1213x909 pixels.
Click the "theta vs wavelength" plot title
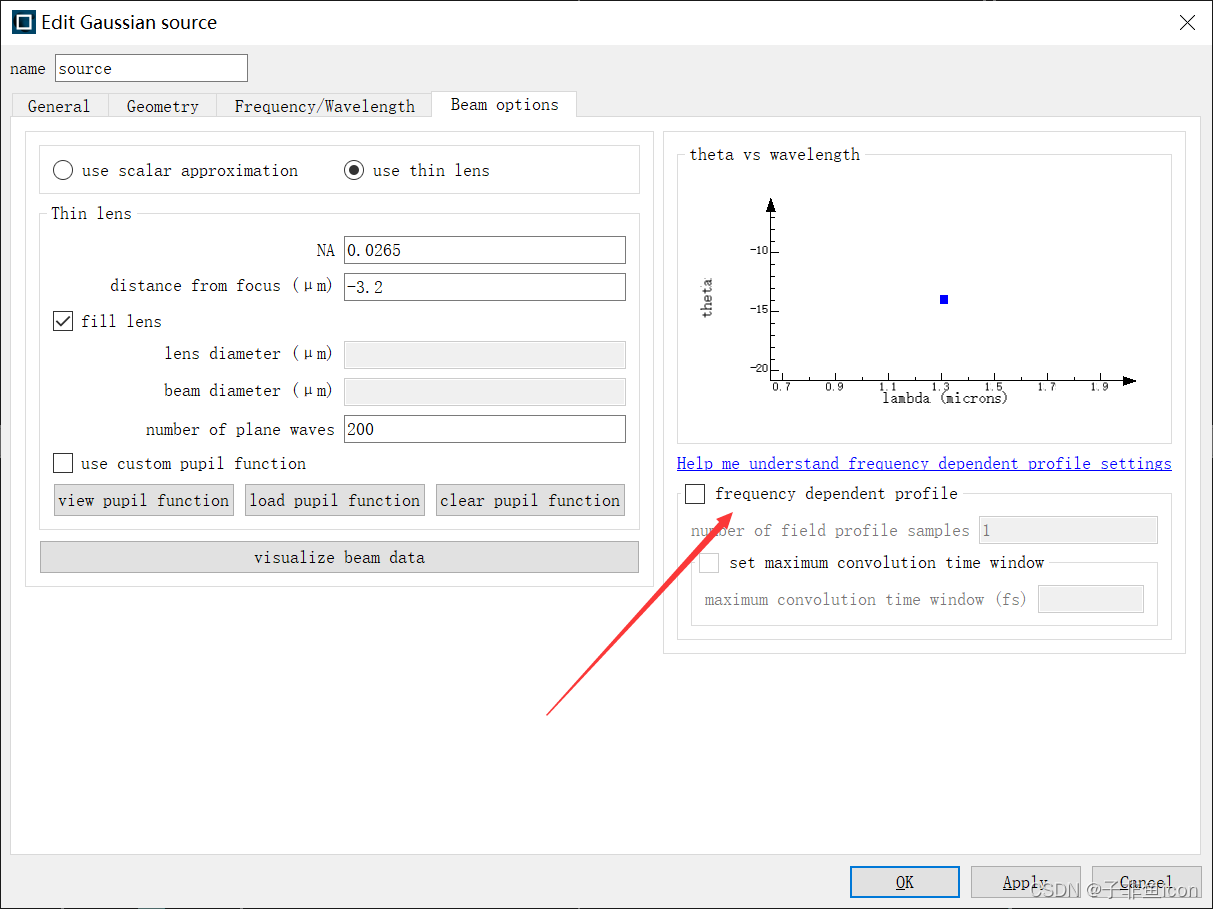click(775, 154)
